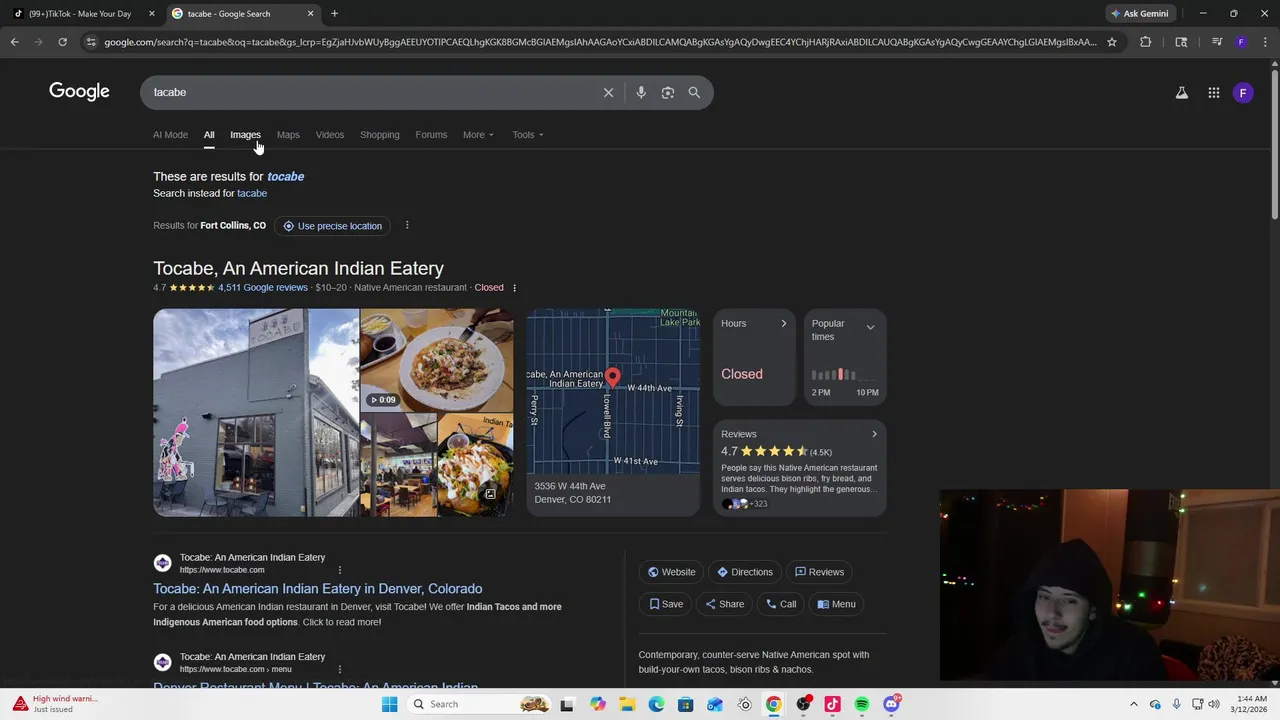
Task: Switch to the Forums results tab
Action: (431, 135)
